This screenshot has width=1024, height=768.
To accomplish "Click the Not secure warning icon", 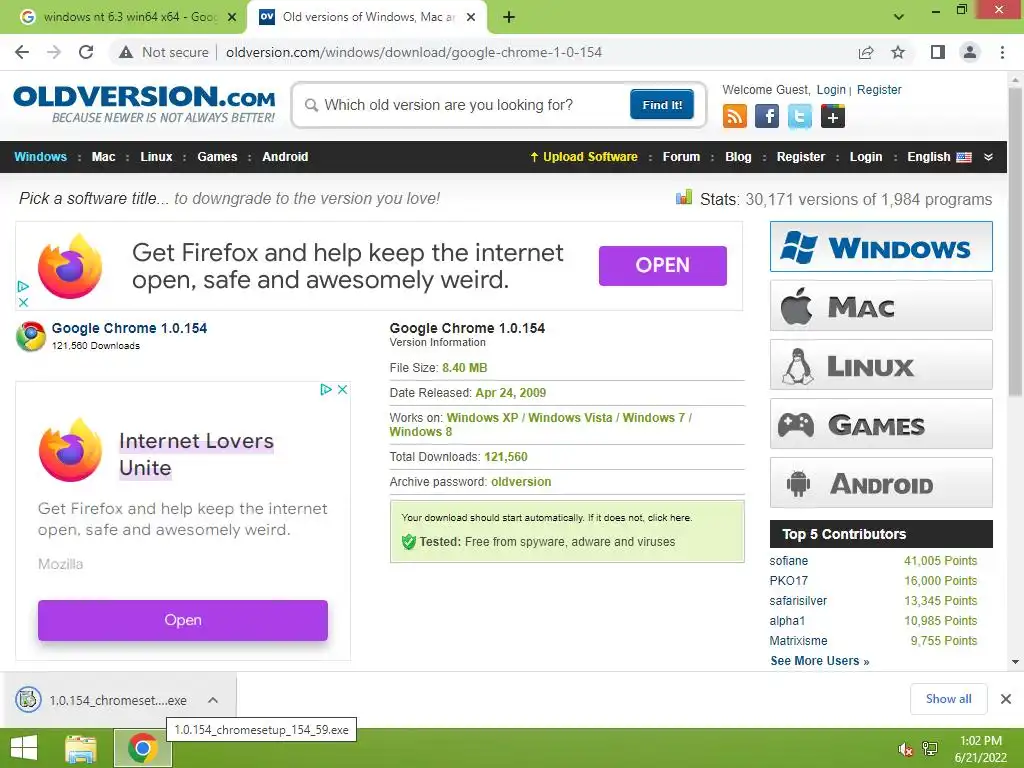I will (126, 52).
